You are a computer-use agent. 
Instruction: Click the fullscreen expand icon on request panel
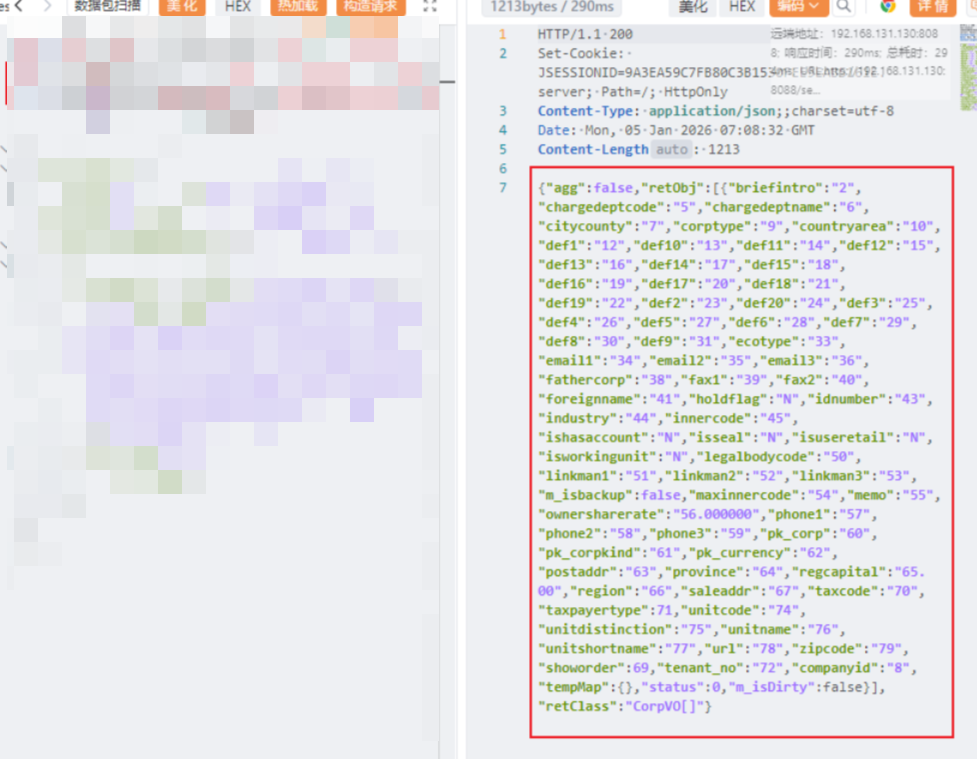click(429, 6)
